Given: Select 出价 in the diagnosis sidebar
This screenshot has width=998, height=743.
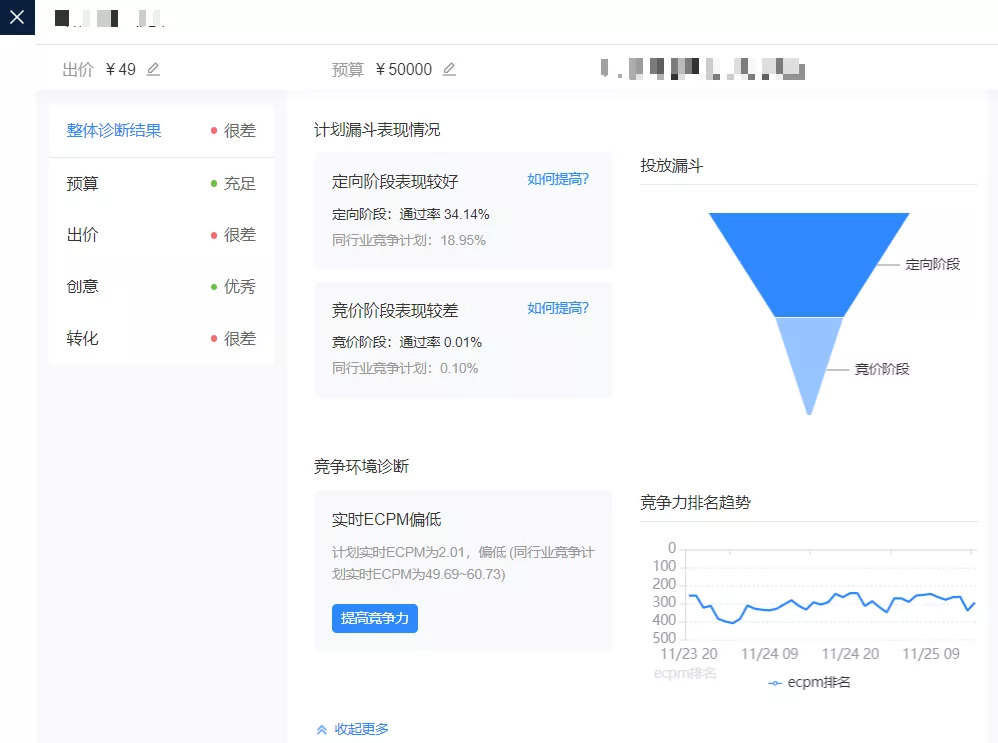Looking at the screenshot, I should pyautogui.click(x=81, y=235).
